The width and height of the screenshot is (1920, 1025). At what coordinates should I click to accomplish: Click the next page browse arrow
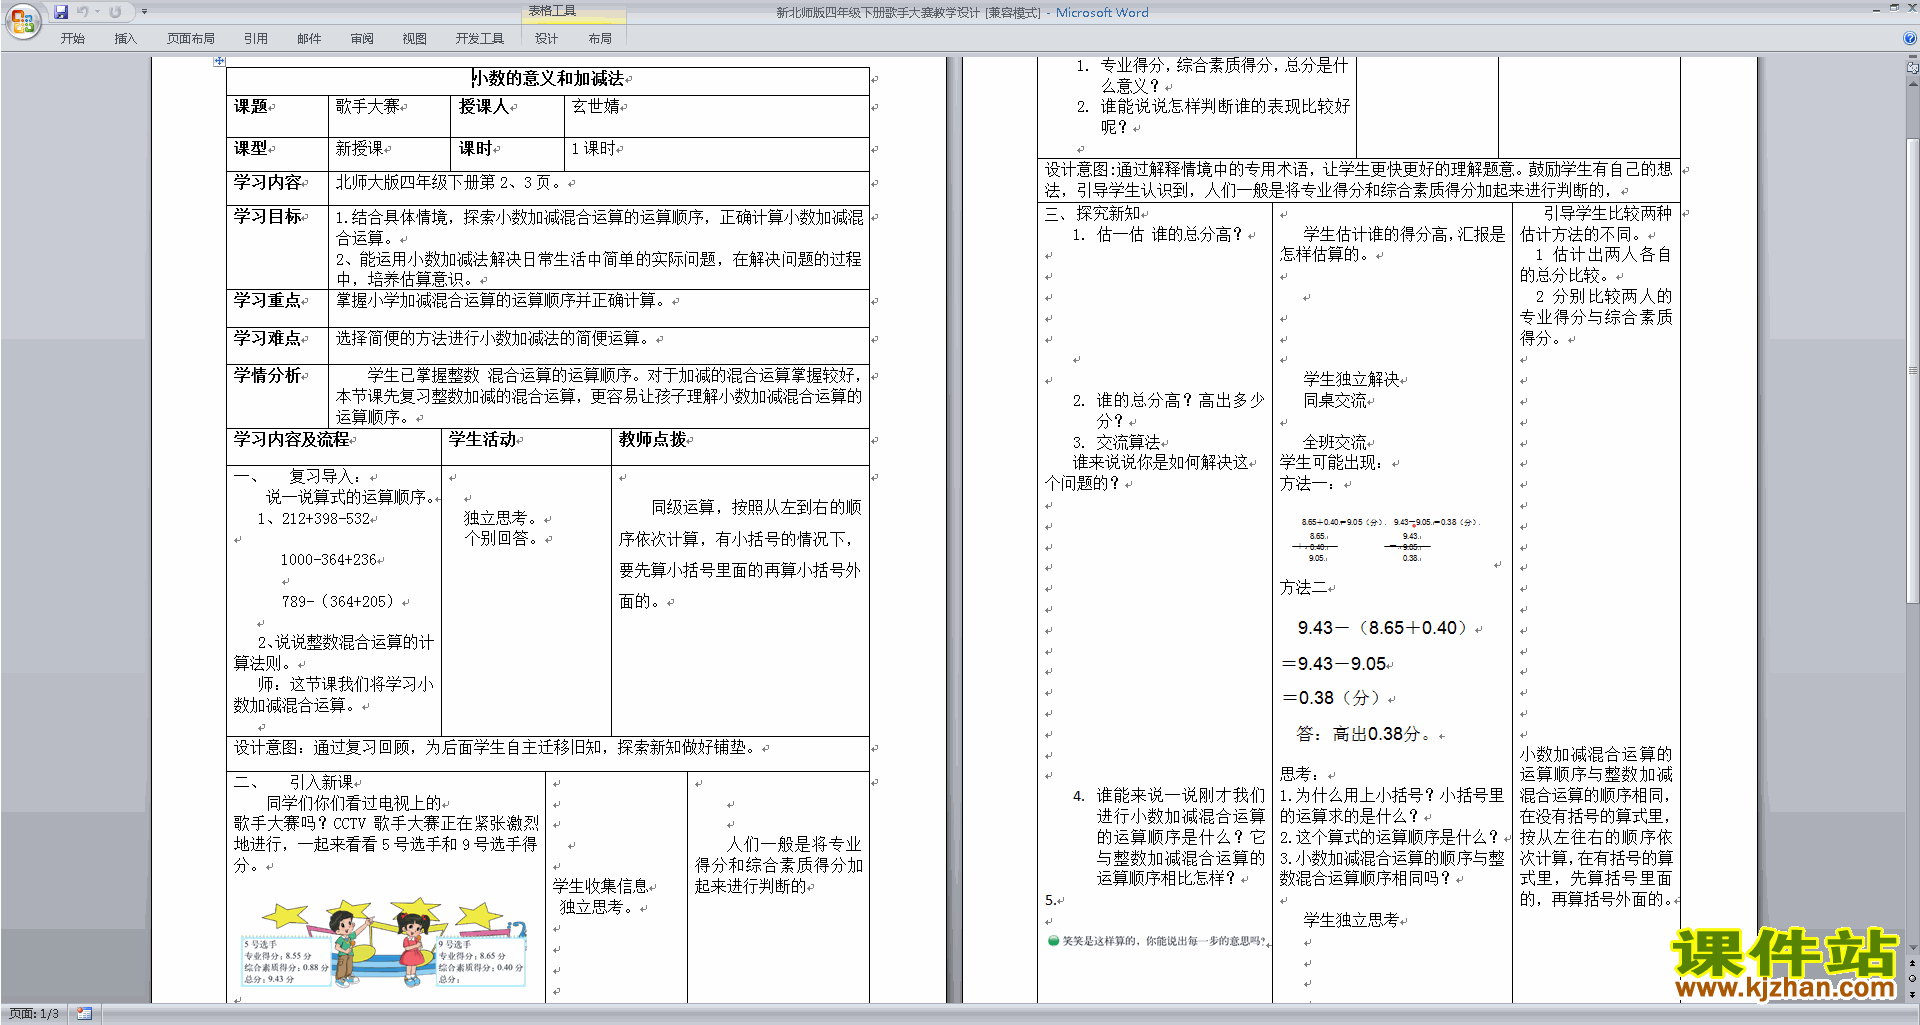tap(1913, 994)
